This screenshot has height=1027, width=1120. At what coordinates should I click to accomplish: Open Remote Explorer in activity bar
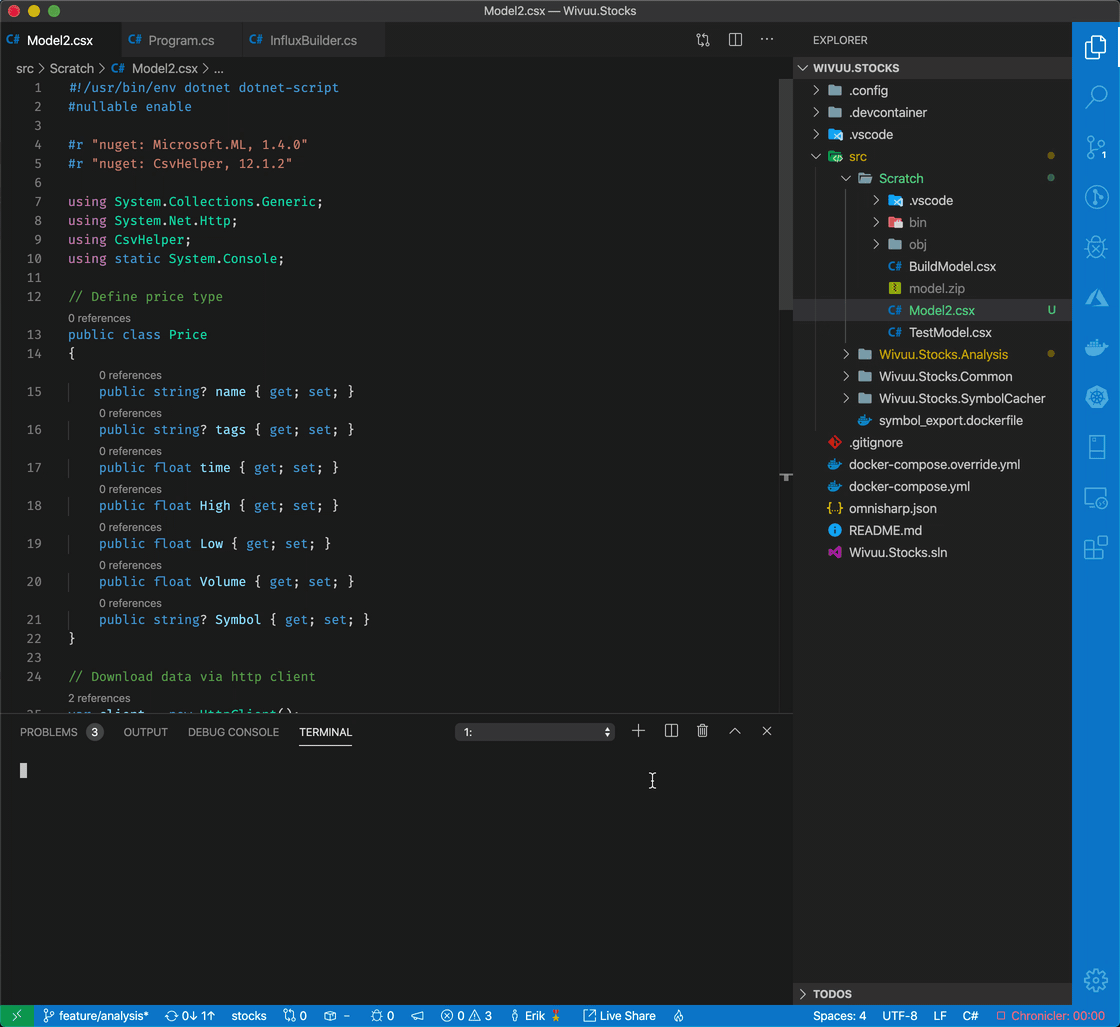(1096, 498)
